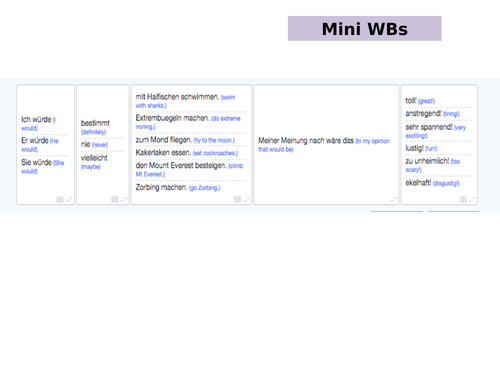Click the blue translation '(fly to the moon.)'
Viewport: 500px width, 375px height.
click(214, 141)
